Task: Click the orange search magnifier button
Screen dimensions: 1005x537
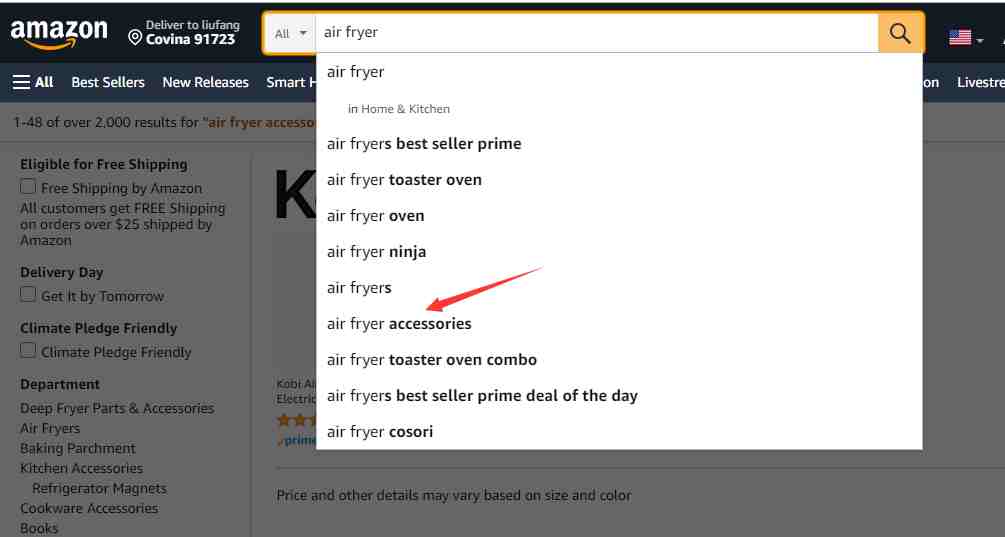Action: [x=901, y=33]
